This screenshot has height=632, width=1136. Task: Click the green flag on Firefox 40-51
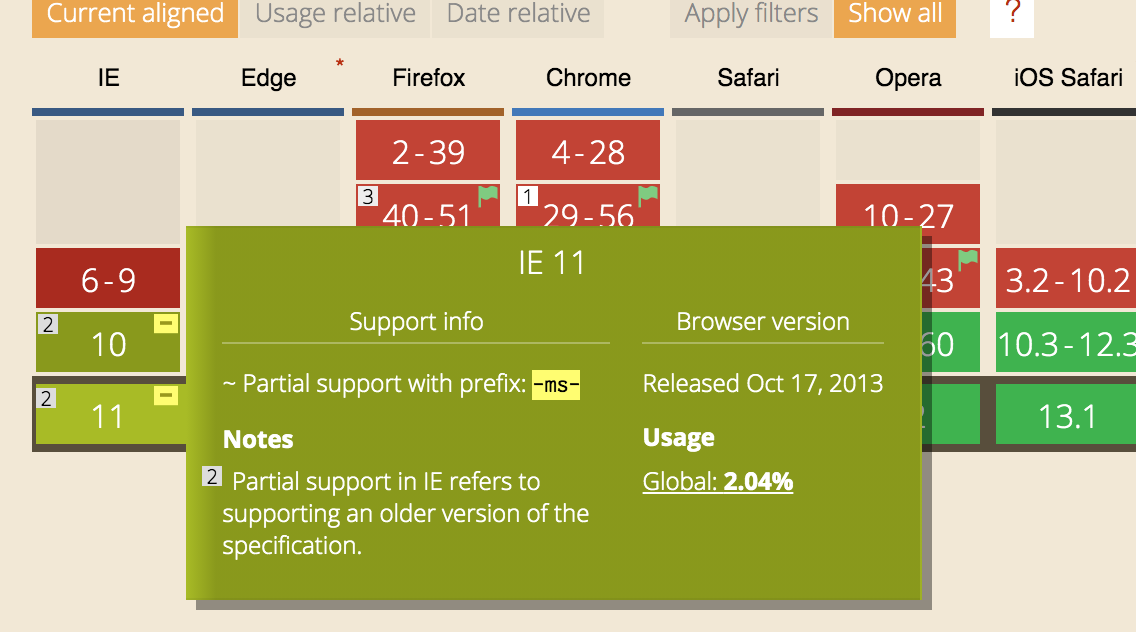[488, 195]
